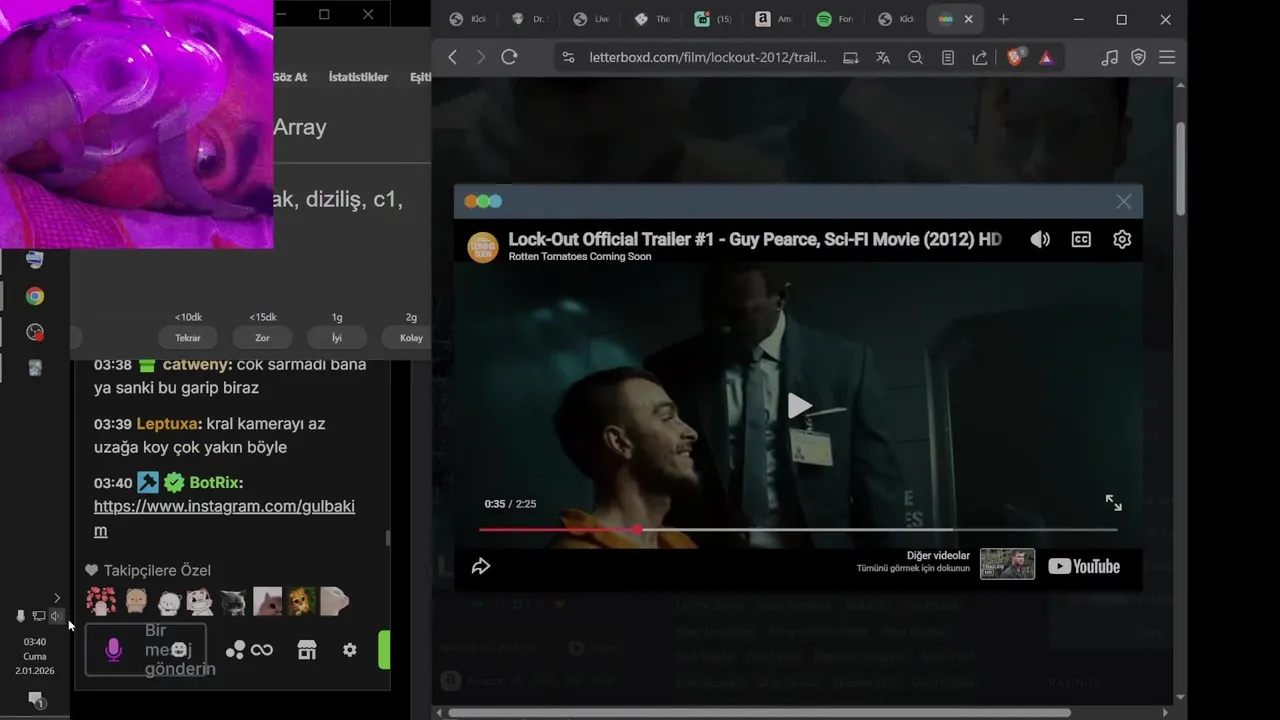The height and width of the screenshot is (720, 1280).
Task: Open the VPN shield icon
Action: (x=1138, y=58)
